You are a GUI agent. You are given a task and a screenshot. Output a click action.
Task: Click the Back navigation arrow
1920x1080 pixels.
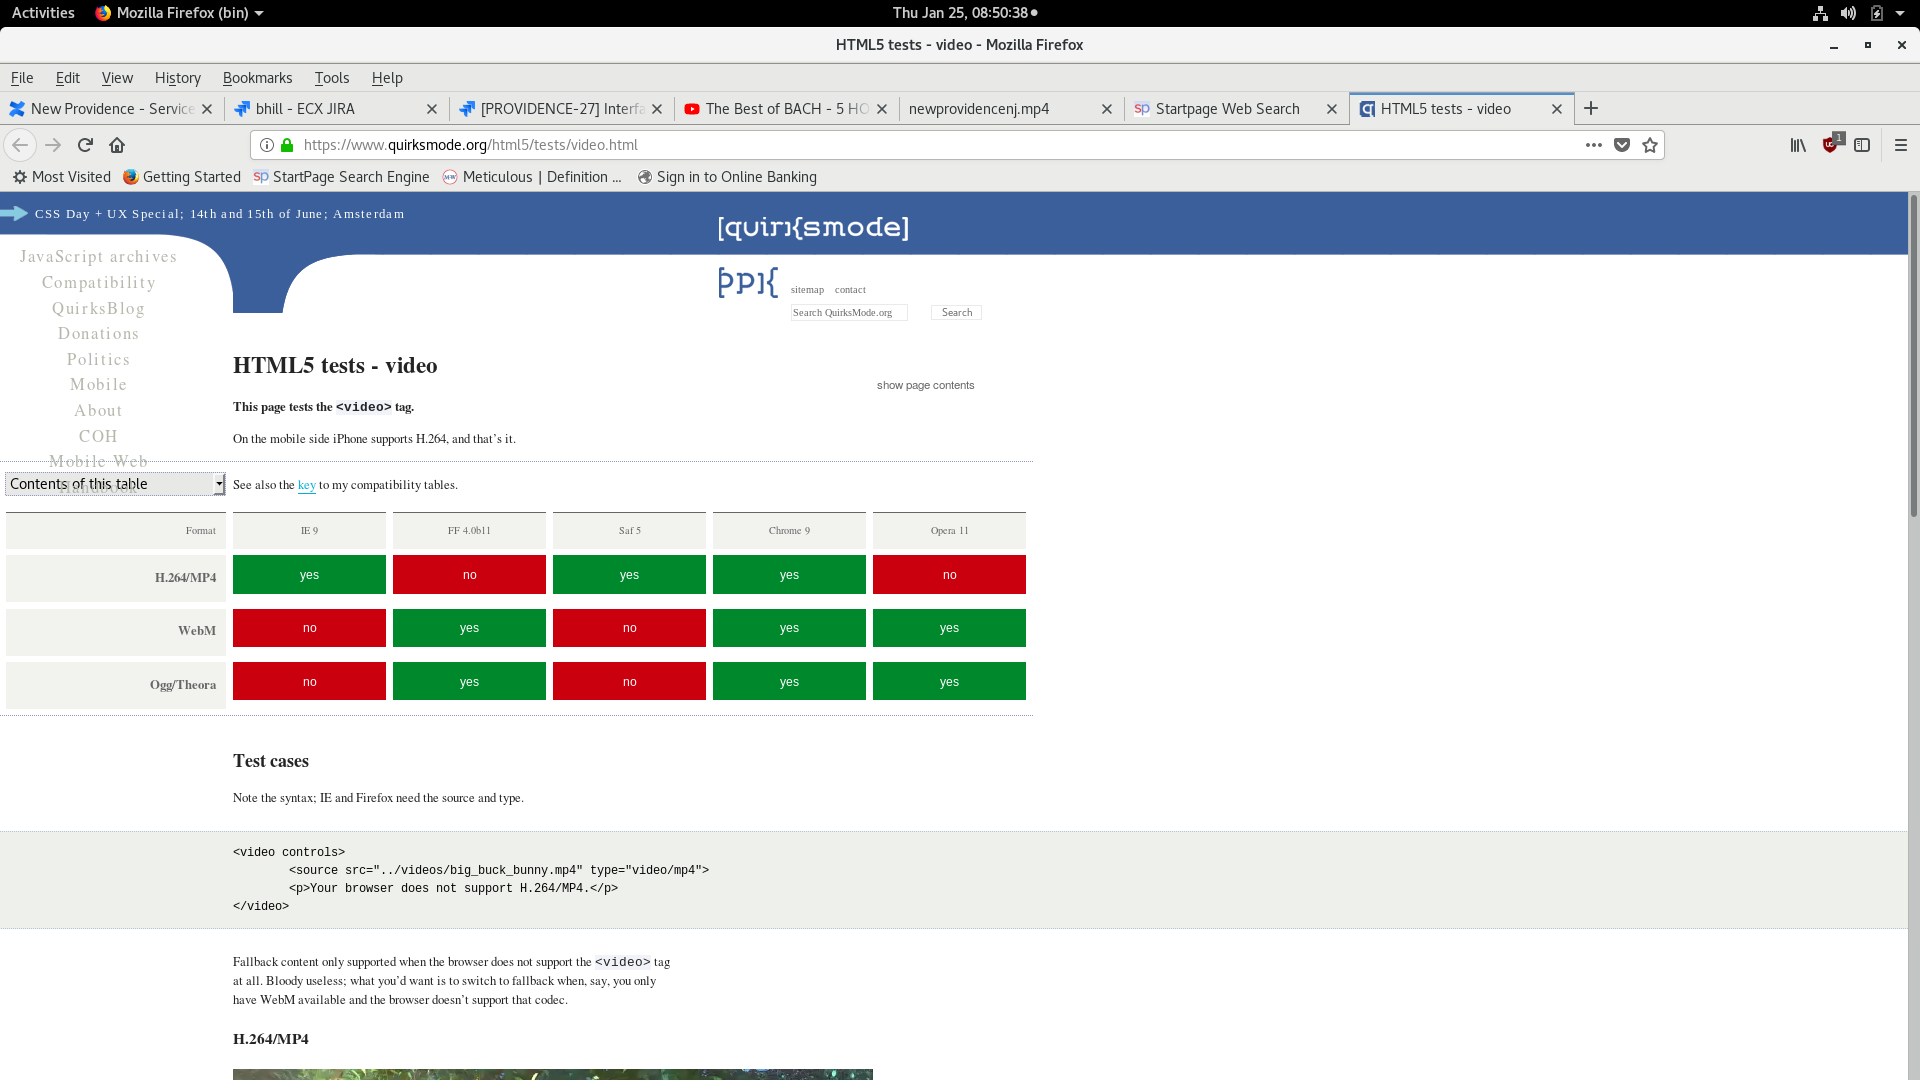point(20,145)
